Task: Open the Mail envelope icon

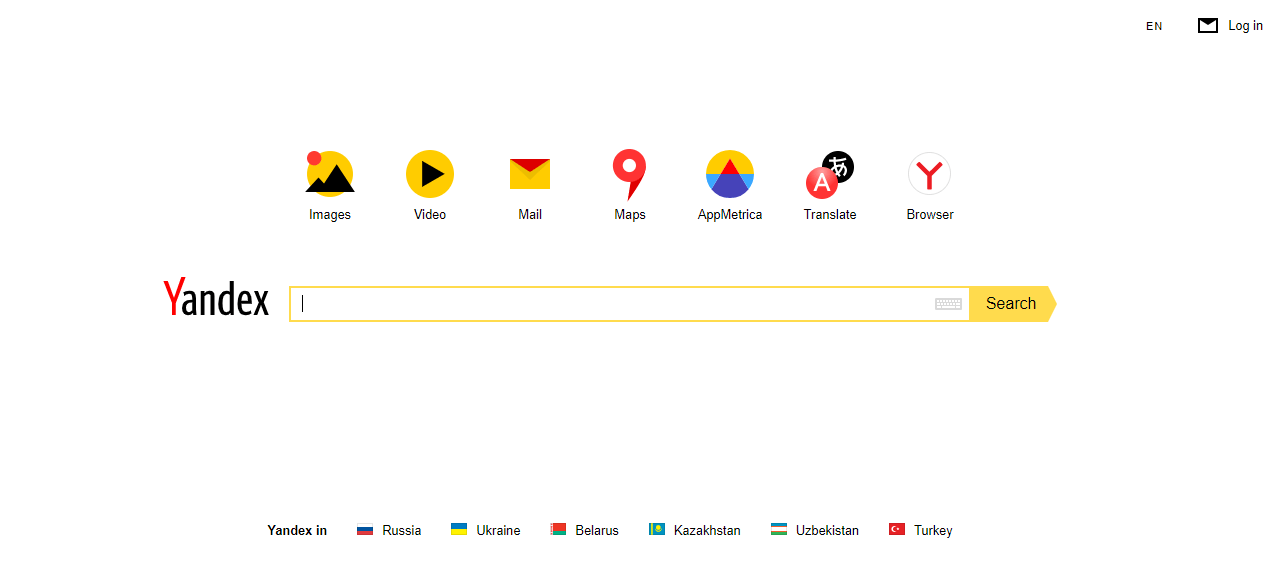Action: click(530, 174)
